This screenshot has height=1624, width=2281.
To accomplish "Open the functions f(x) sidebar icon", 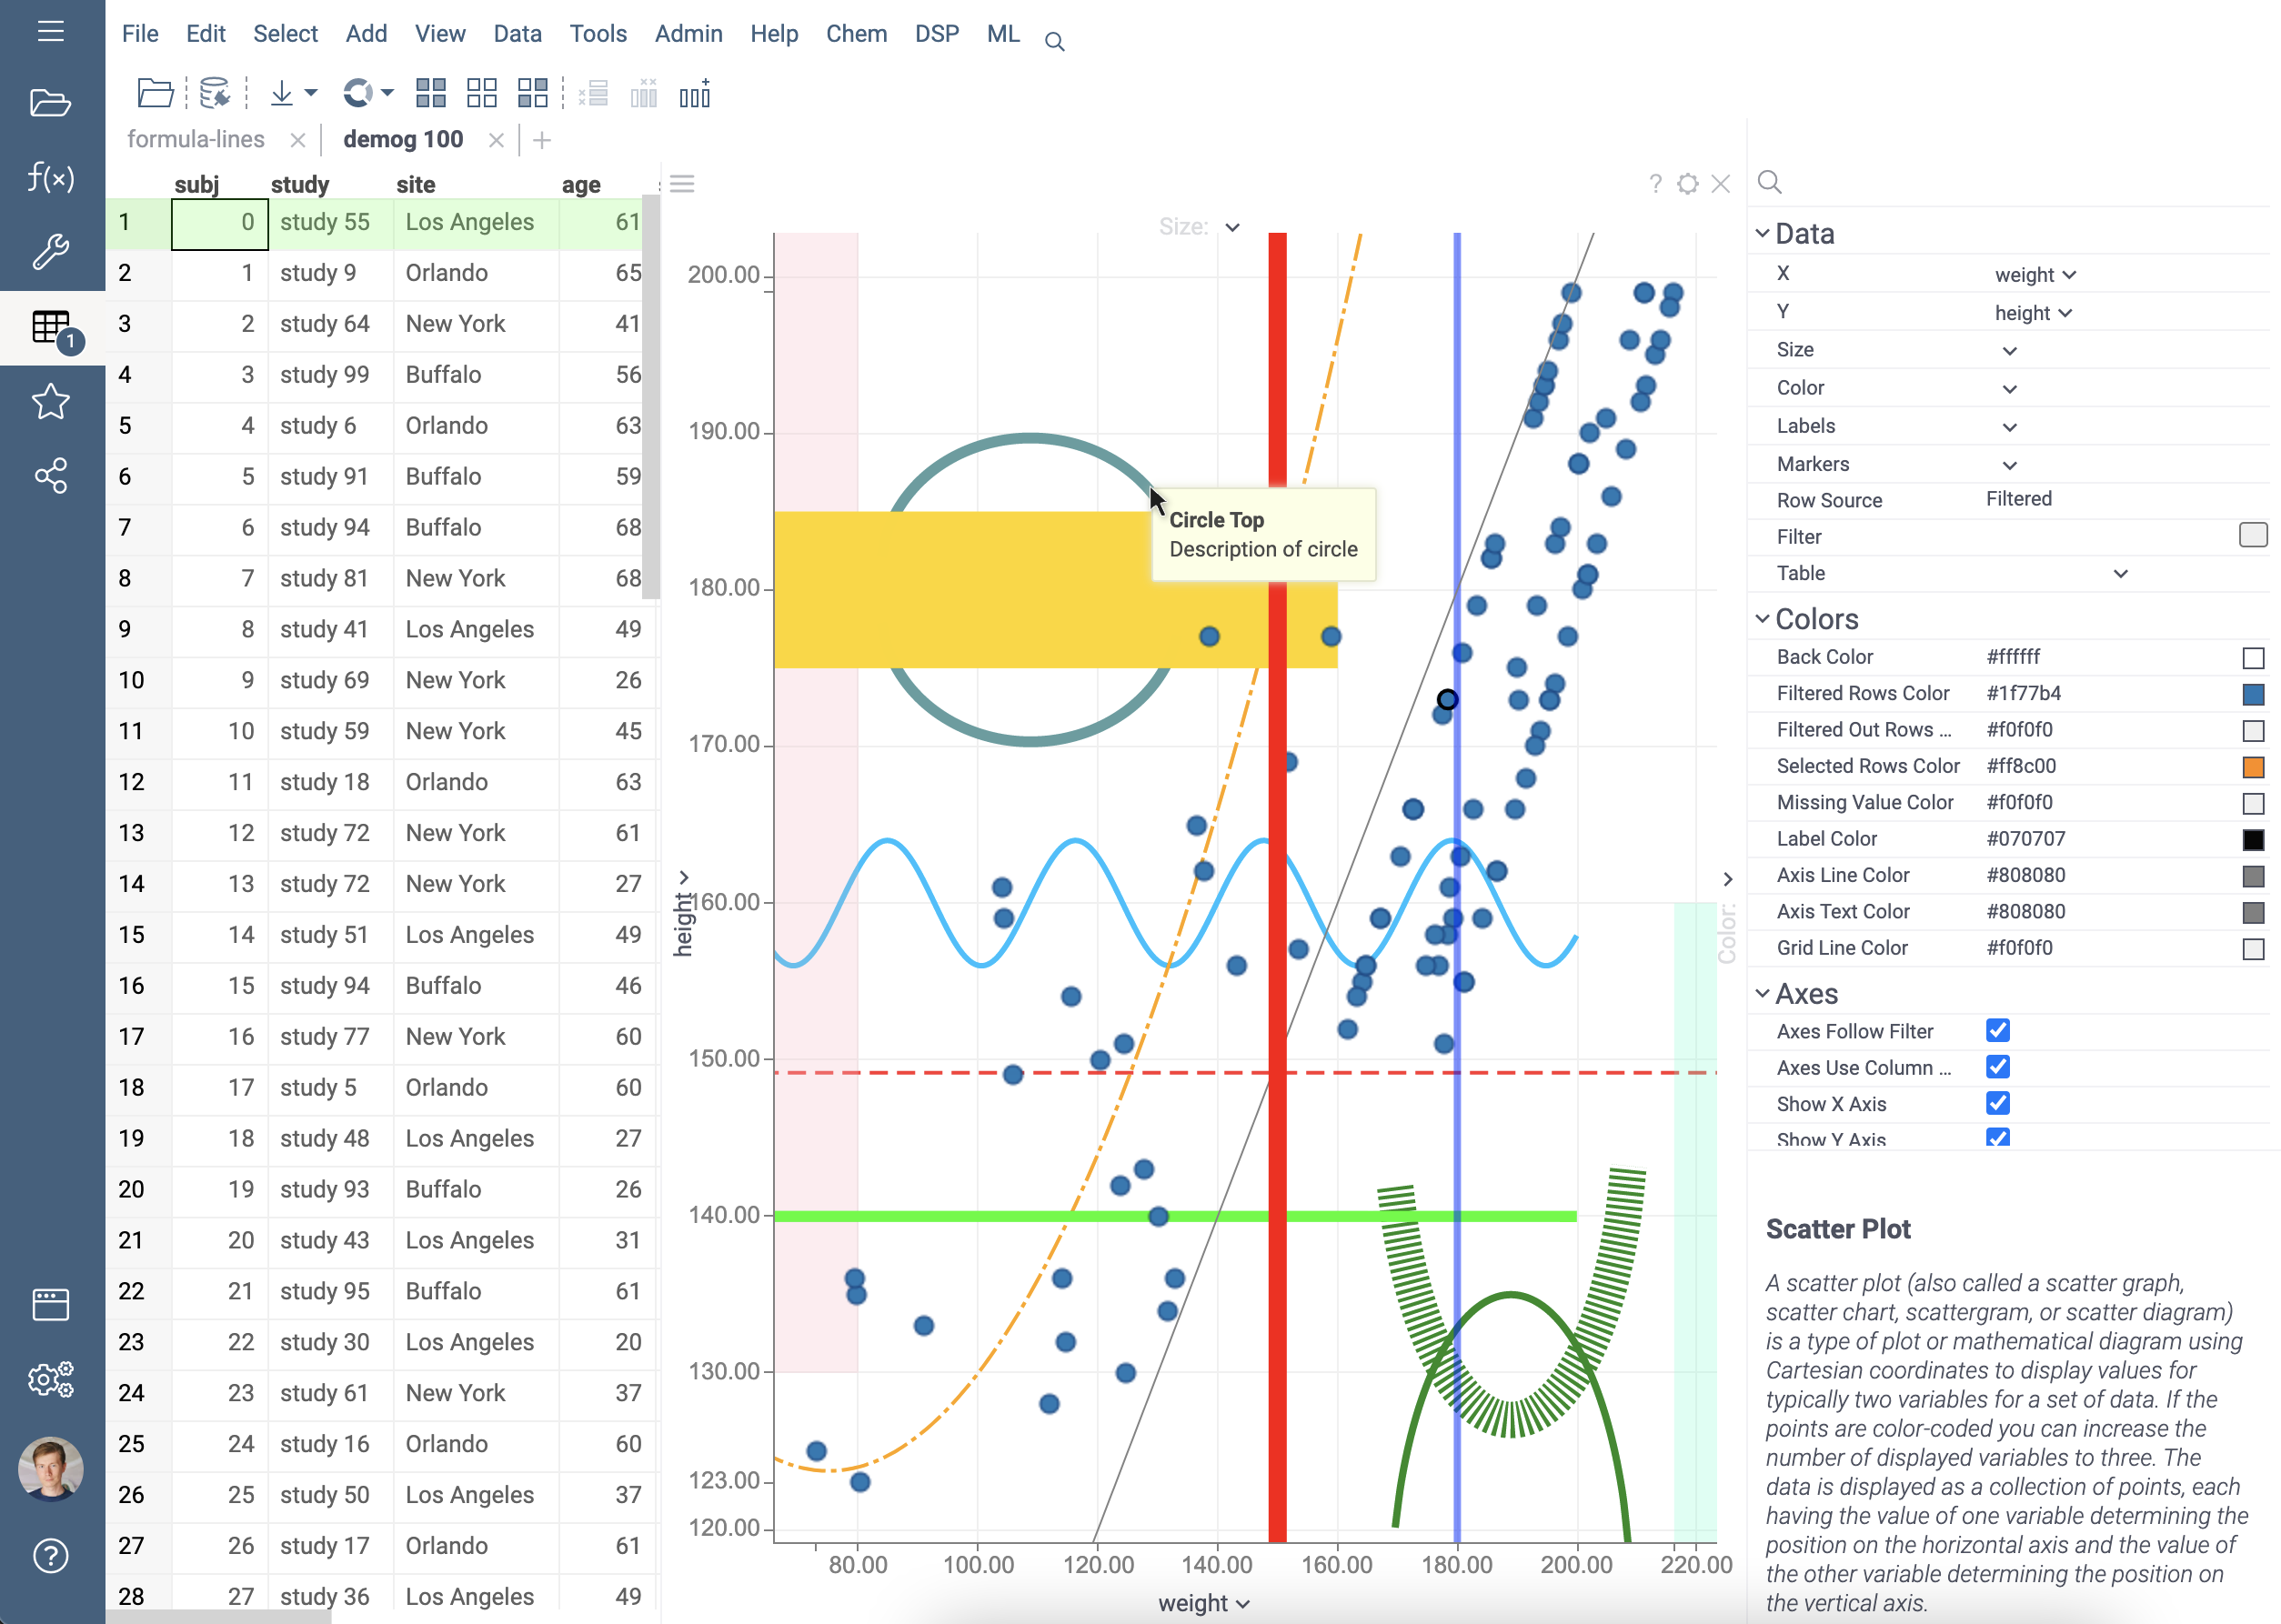I will click(x=50, y=178).
